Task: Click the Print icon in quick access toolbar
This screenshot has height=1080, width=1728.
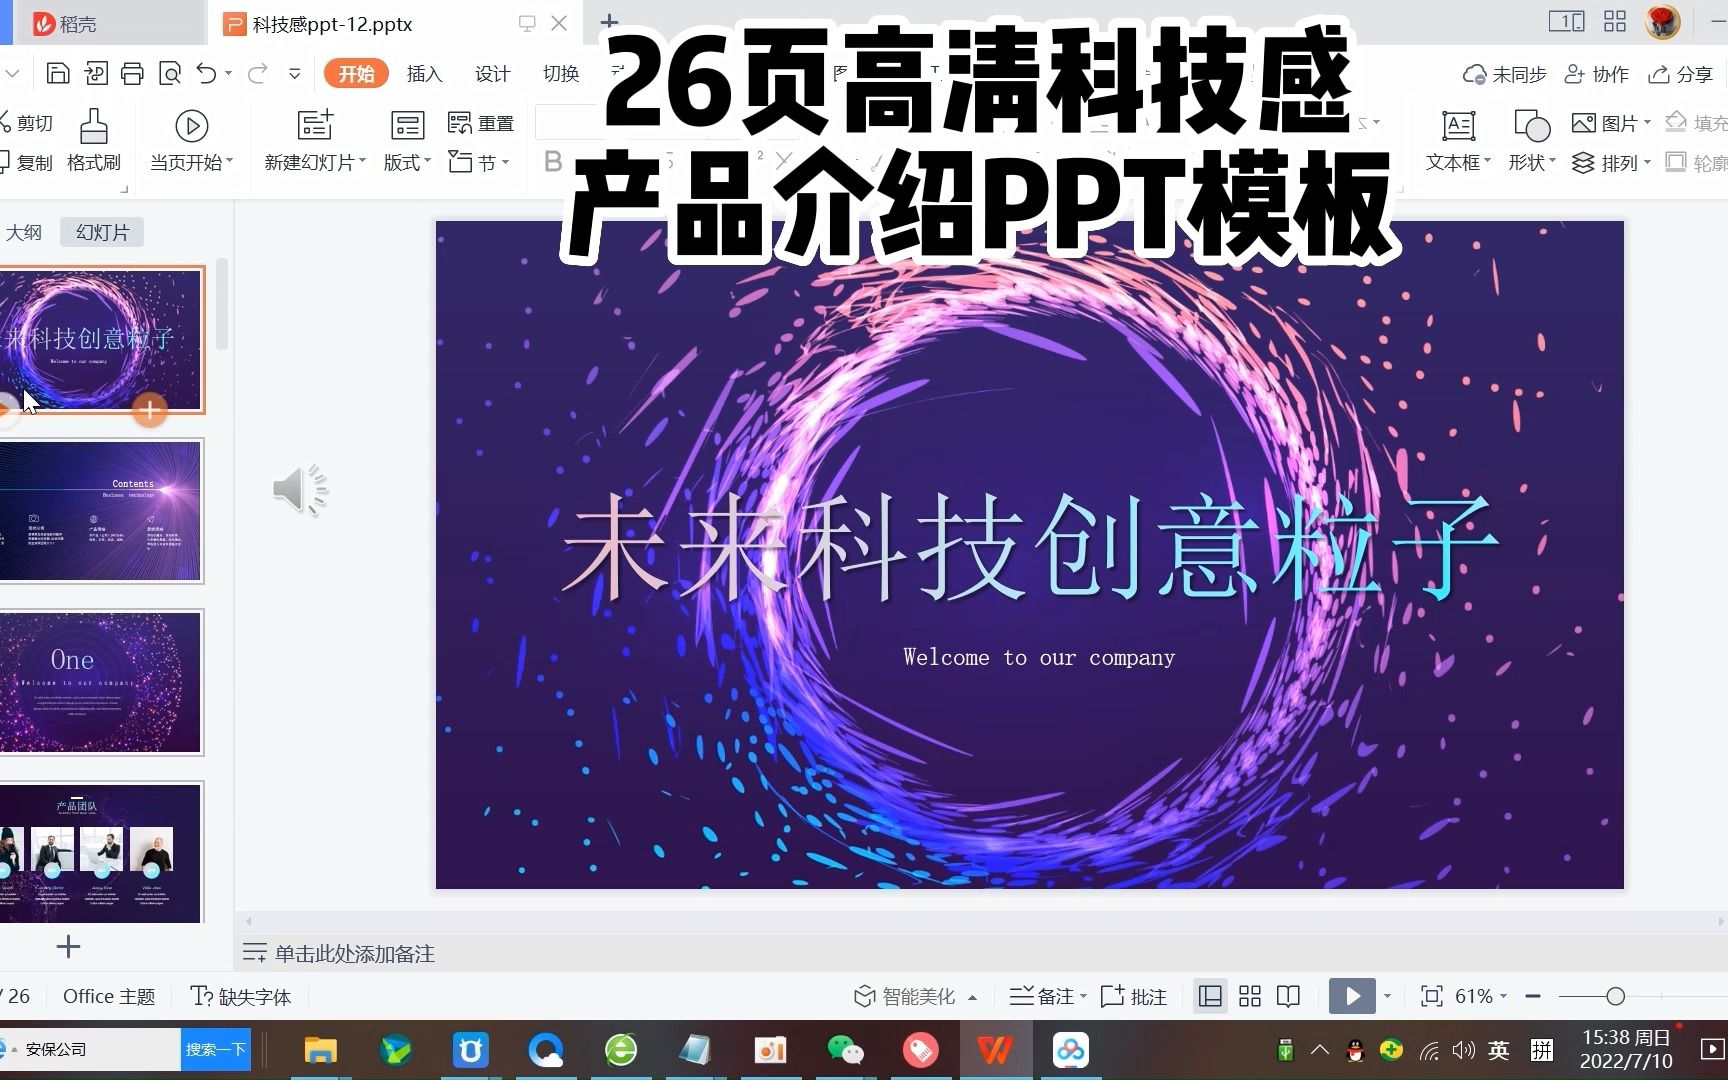Action: 132,73
